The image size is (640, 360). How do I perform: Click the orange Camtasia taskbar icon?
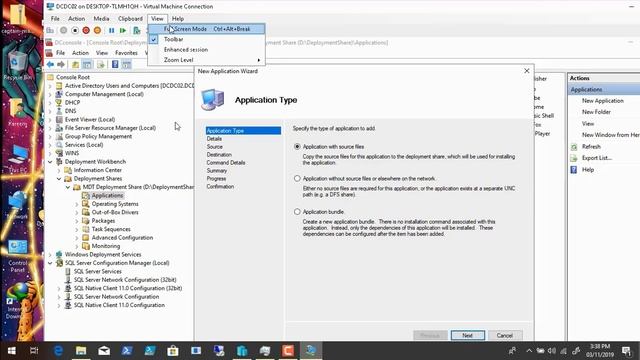pos(288,351)
